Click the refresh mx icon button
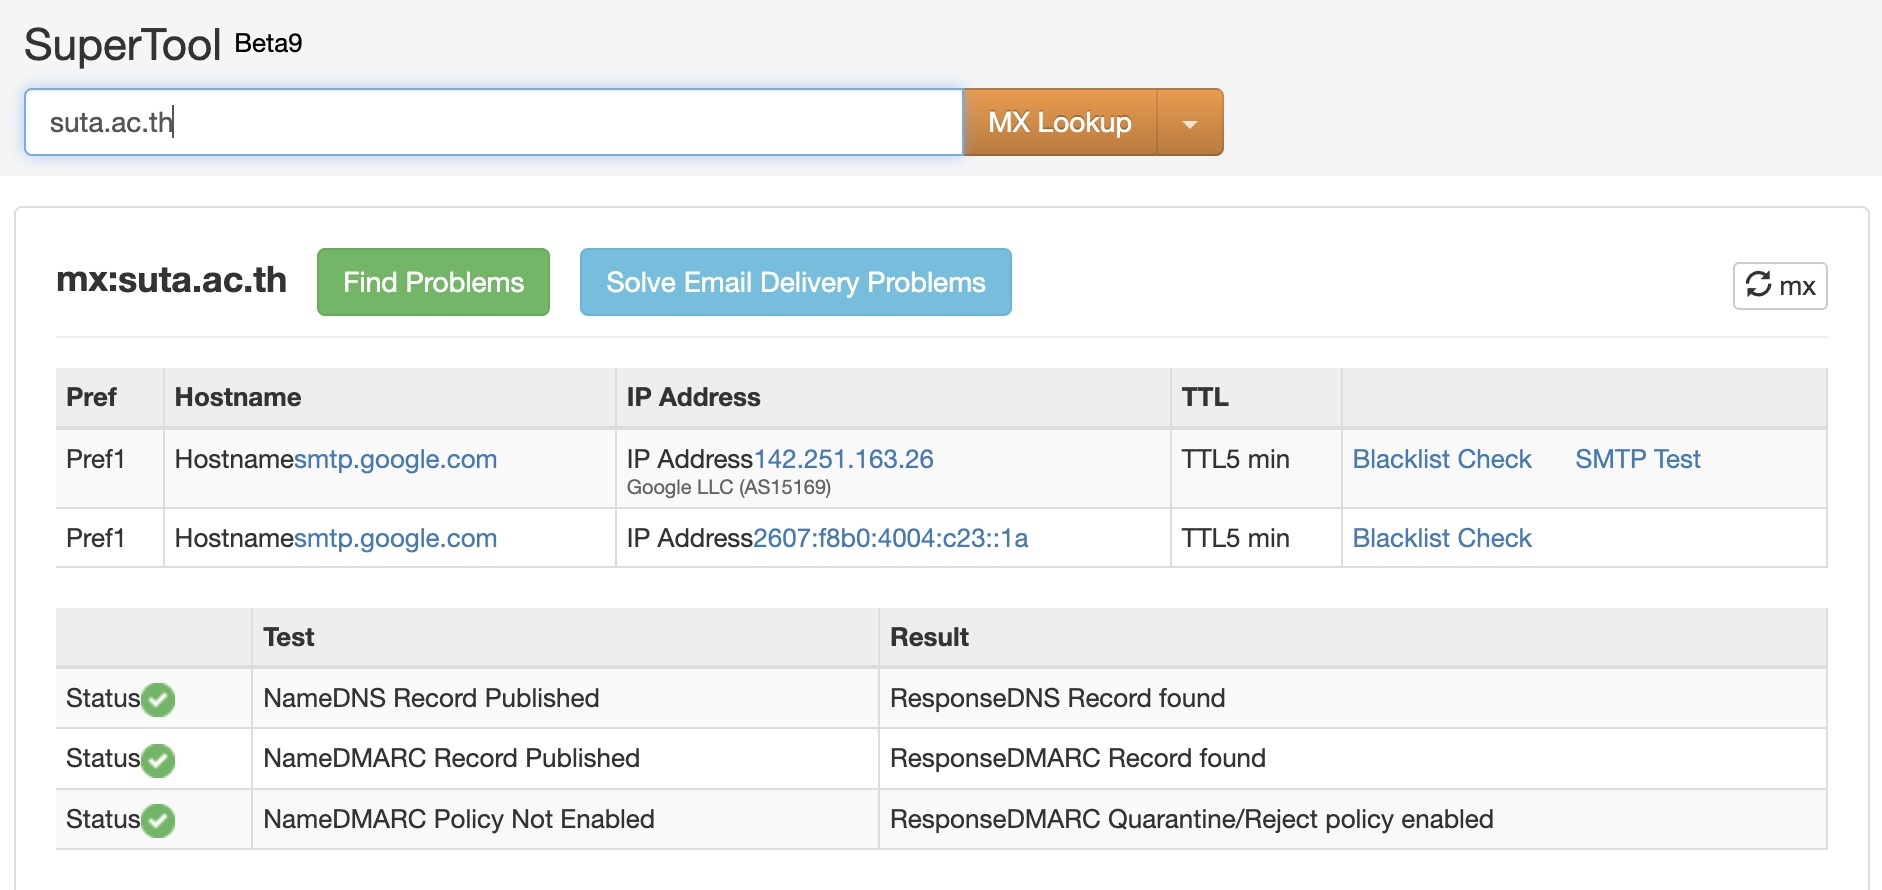Image resolution: width=1882 pixels, height=890 pixels. click(1779, 286)
